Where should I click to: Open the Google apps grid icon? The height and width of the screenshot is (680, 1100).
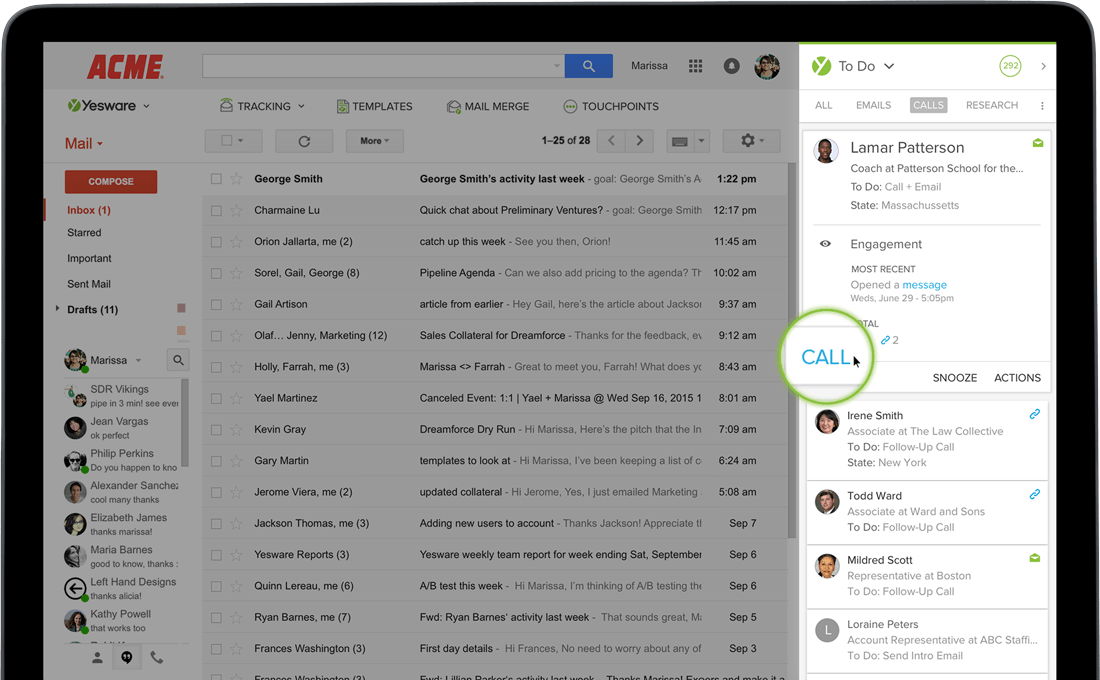(695, 66)
